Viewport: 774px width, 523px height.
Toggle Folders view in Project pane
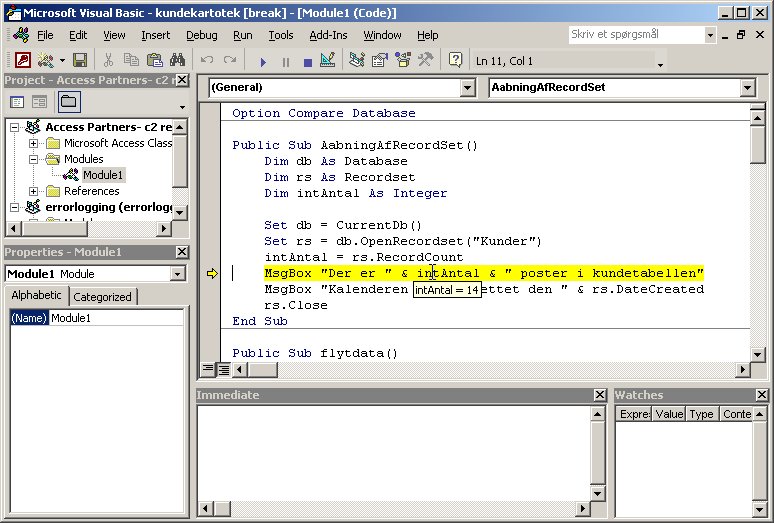(68, 102)
